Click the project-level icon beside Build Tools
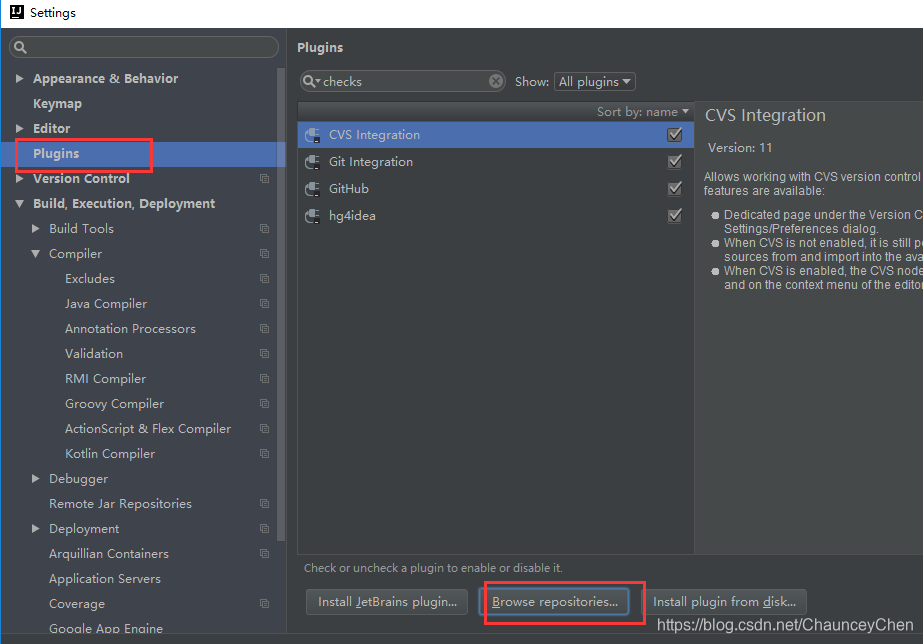This screenshot has width=923, height=644. click(264, 228)
